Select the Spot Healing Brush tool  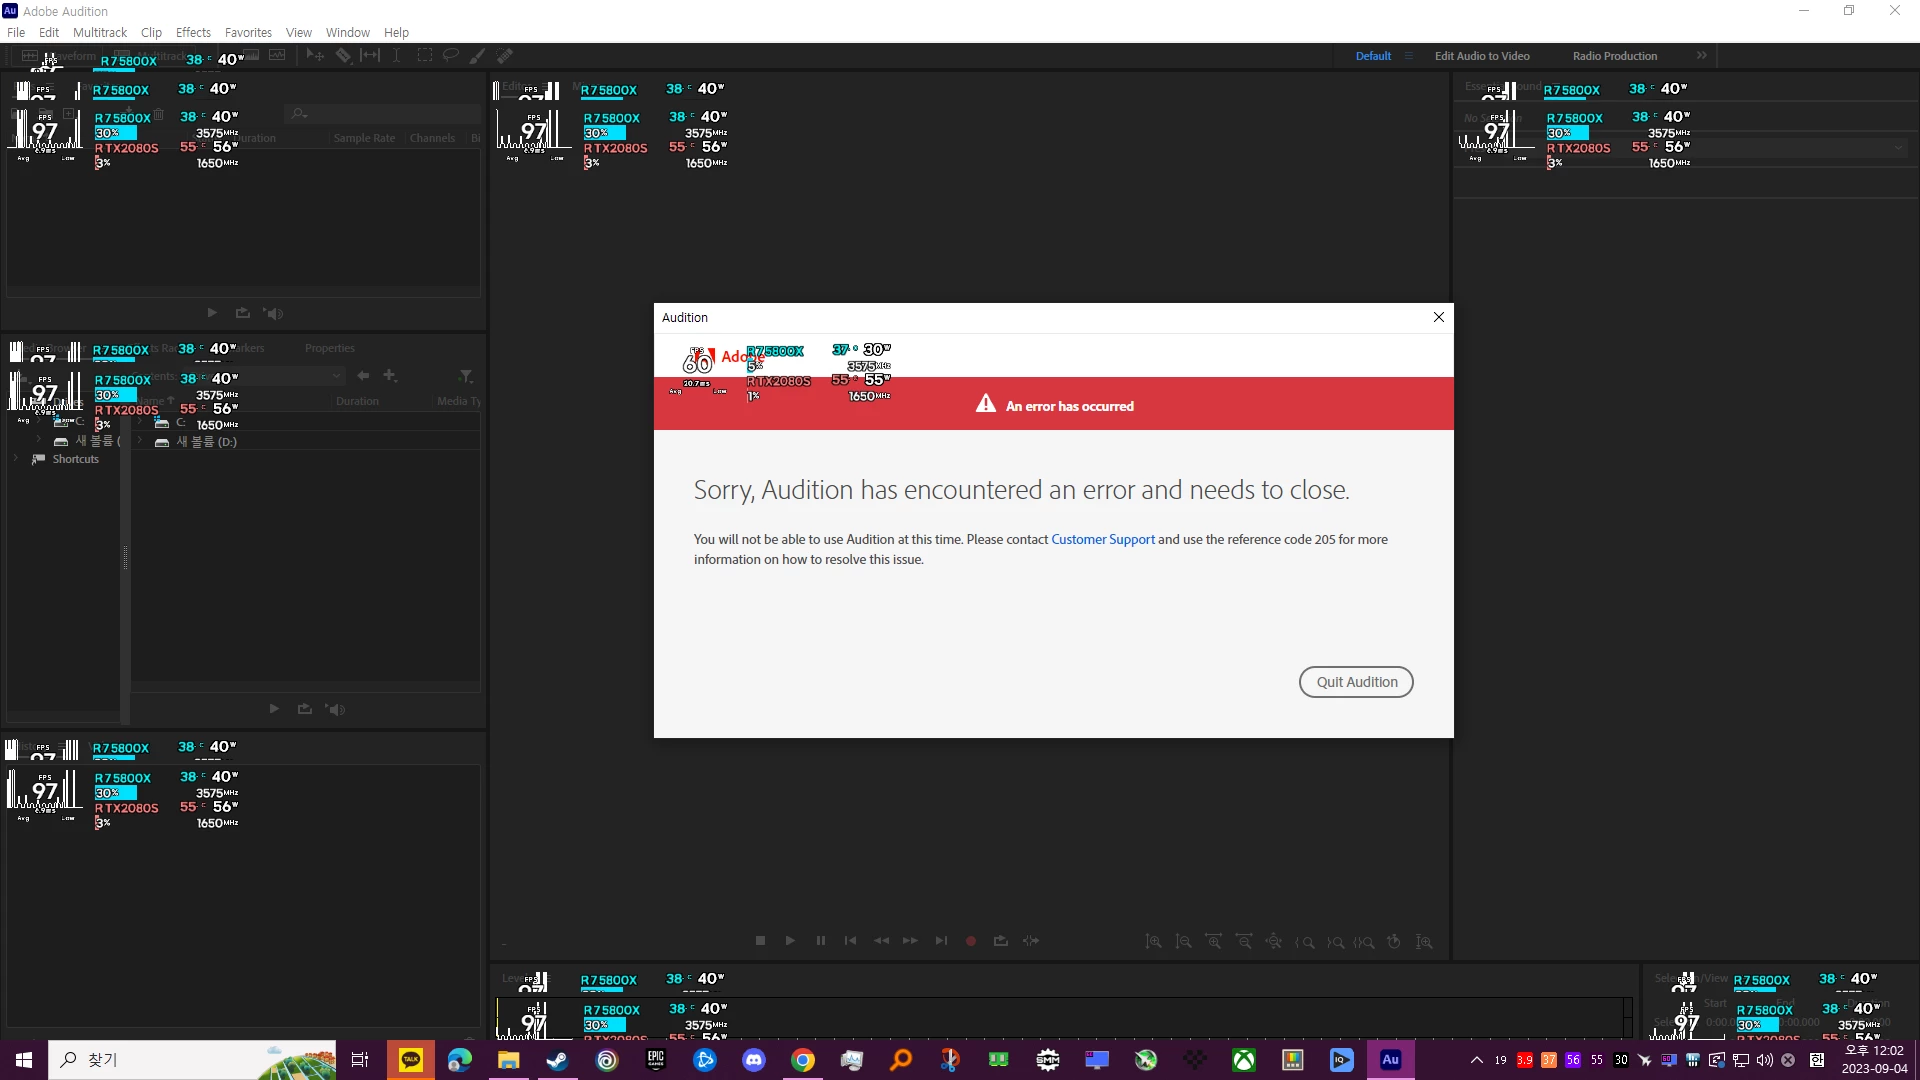[x=505, y=56]
